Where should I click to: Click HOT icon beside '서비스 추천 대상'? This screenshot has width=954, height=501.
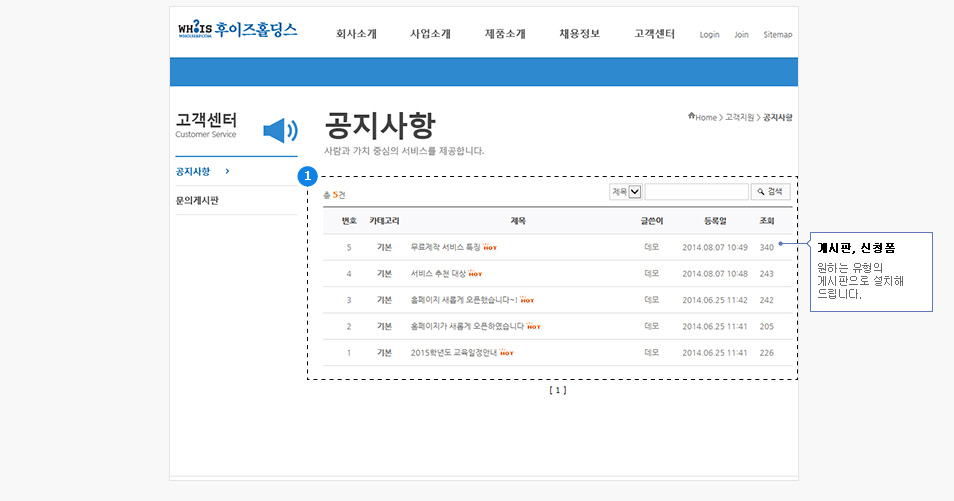point(476,273)
